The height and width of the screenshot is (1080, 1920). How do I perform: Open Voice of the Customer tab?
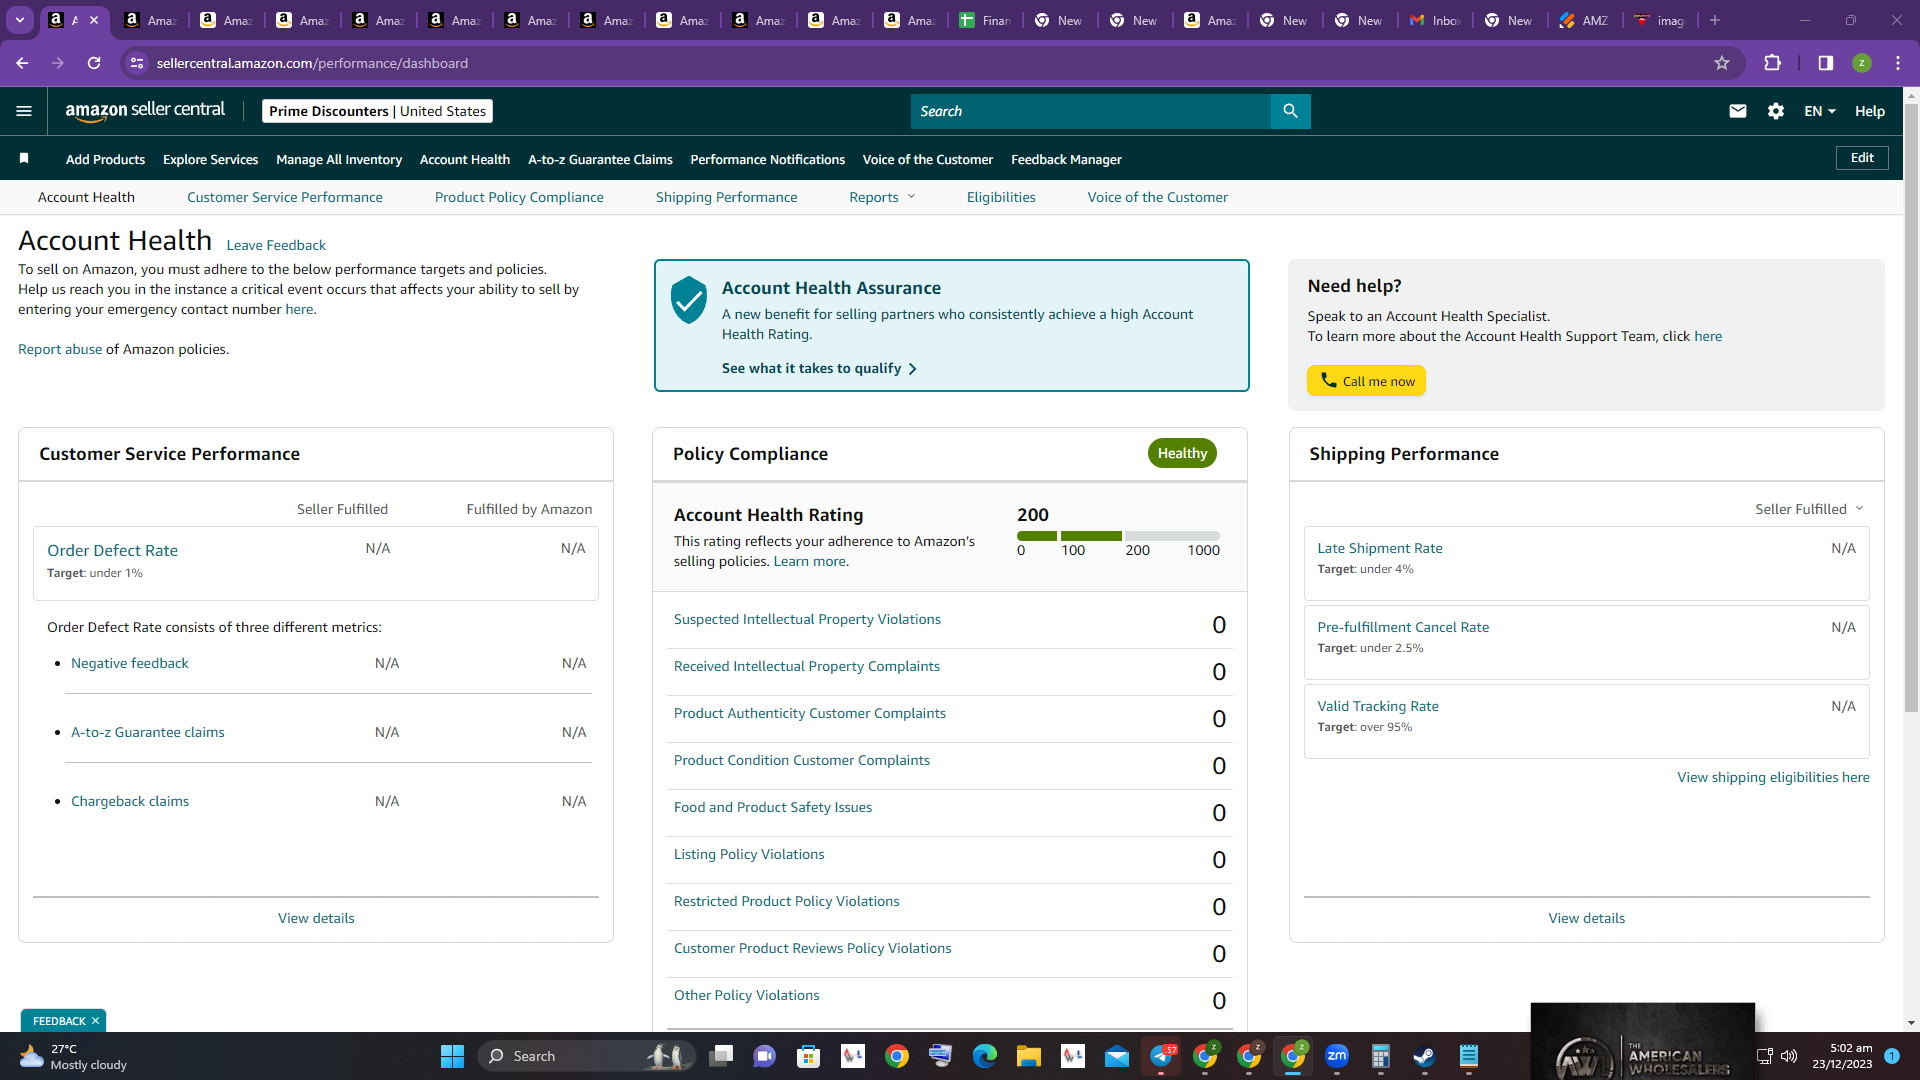1158,197
